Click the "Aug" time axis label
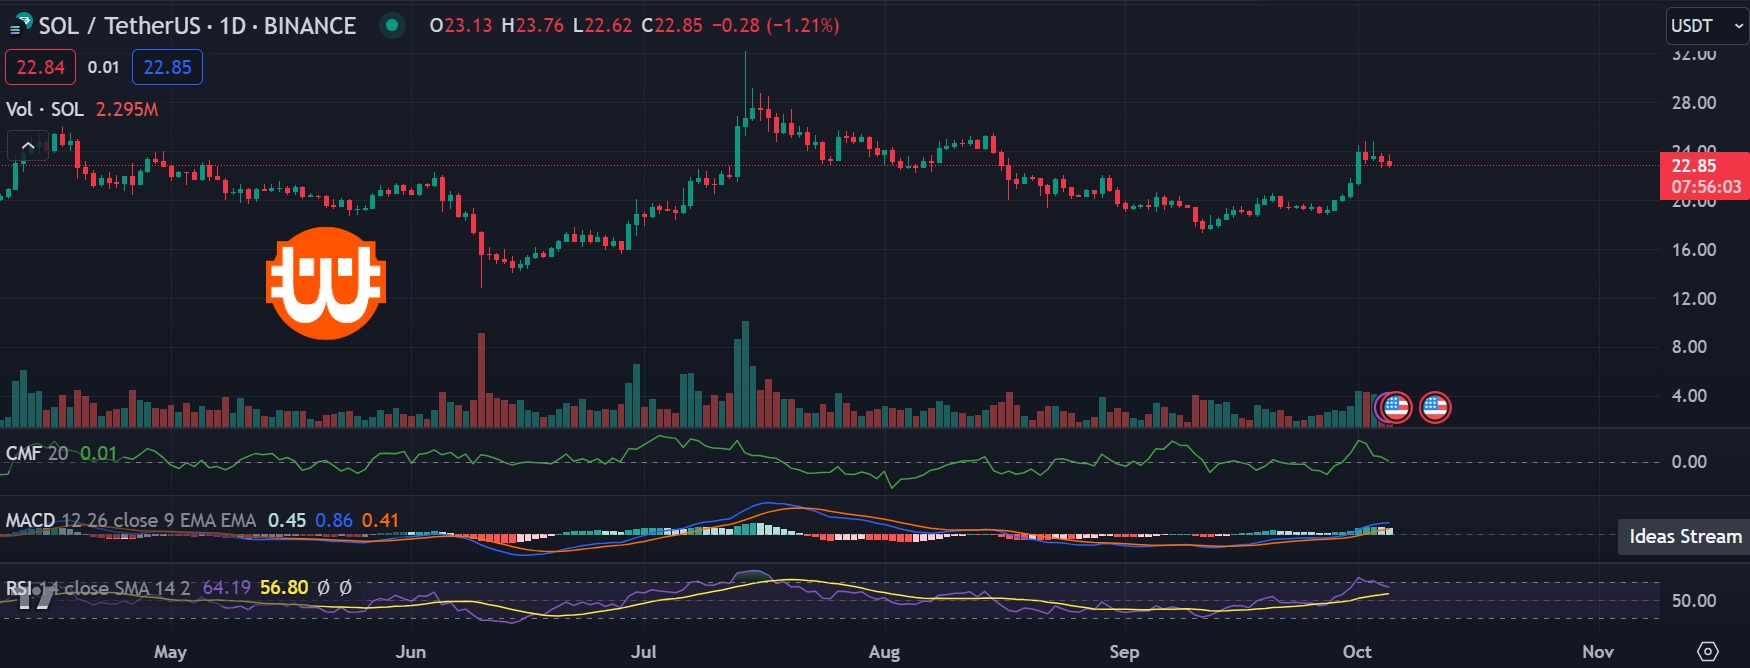1750x668 pixels. coord(884,652)
